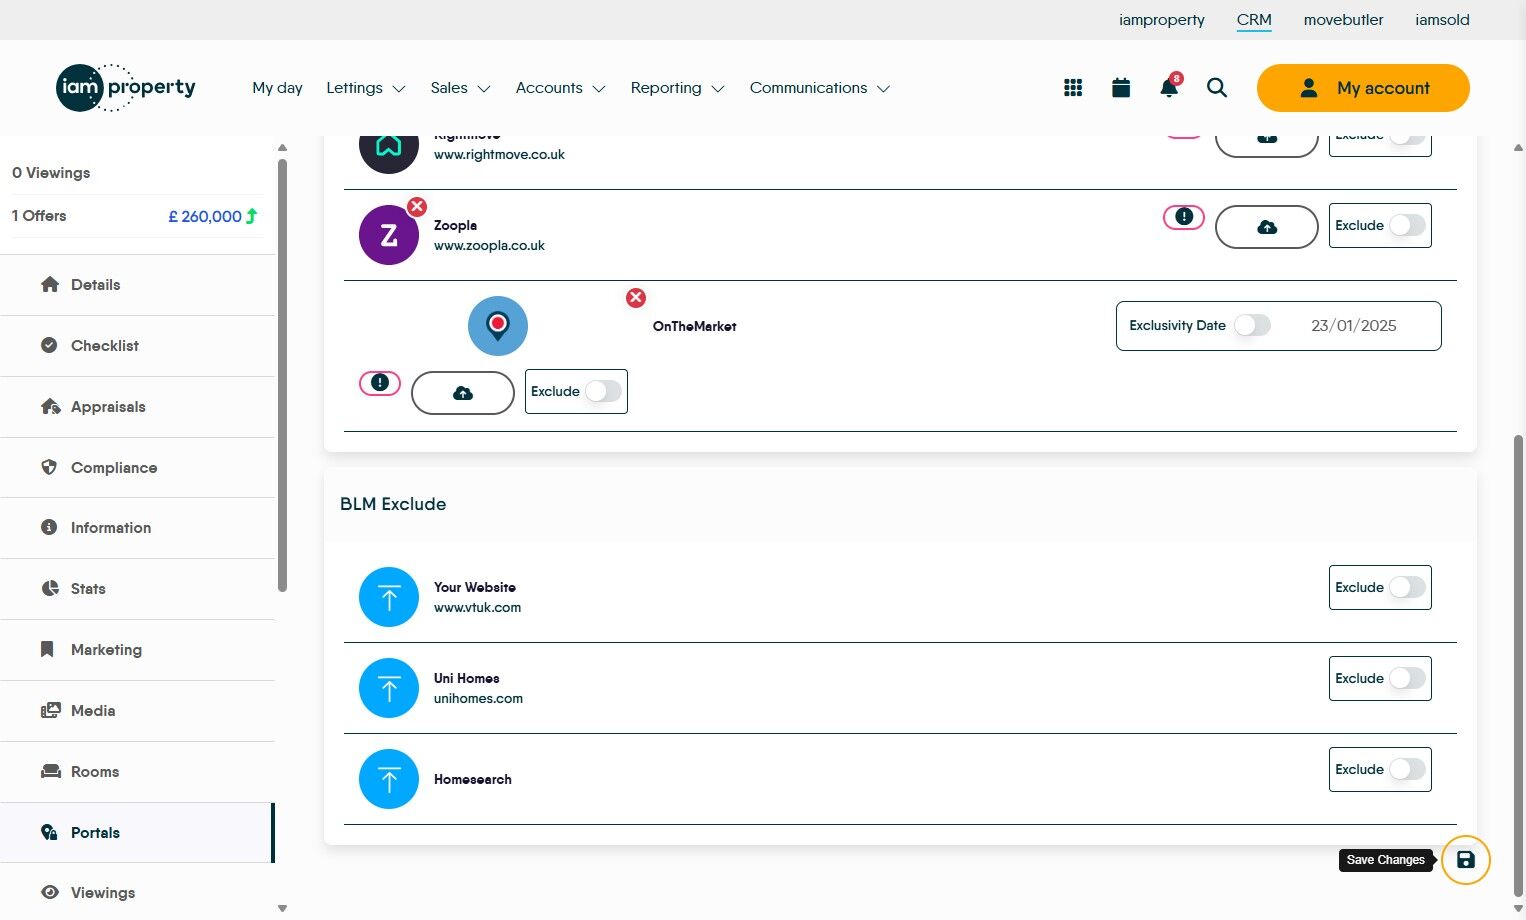This screenshot has height=920, width=1526.
Task: Click the Uni Homes upload arrow icon
Action: coord(389,688)
